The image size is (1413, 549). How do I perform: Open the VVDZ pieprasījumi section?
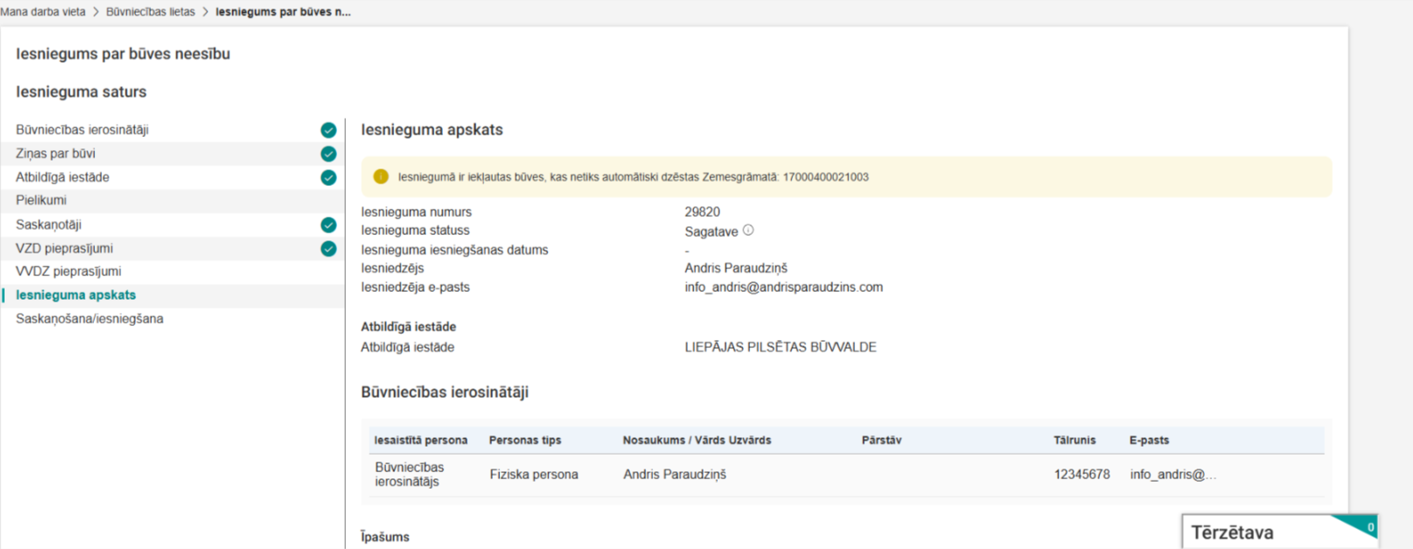coord(69,271)
